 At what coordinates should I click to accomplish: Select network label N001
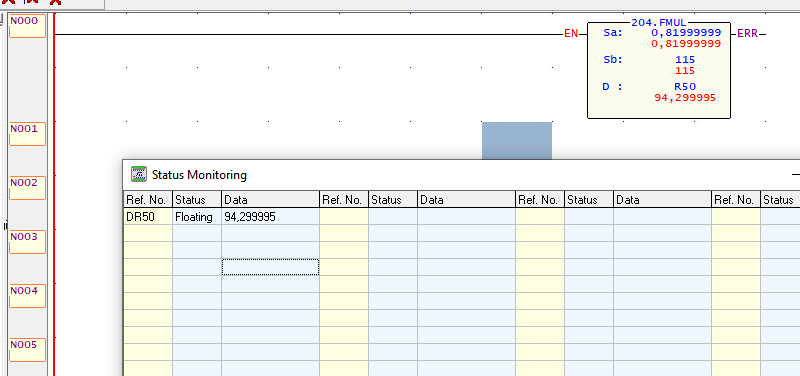pos(28,134)
